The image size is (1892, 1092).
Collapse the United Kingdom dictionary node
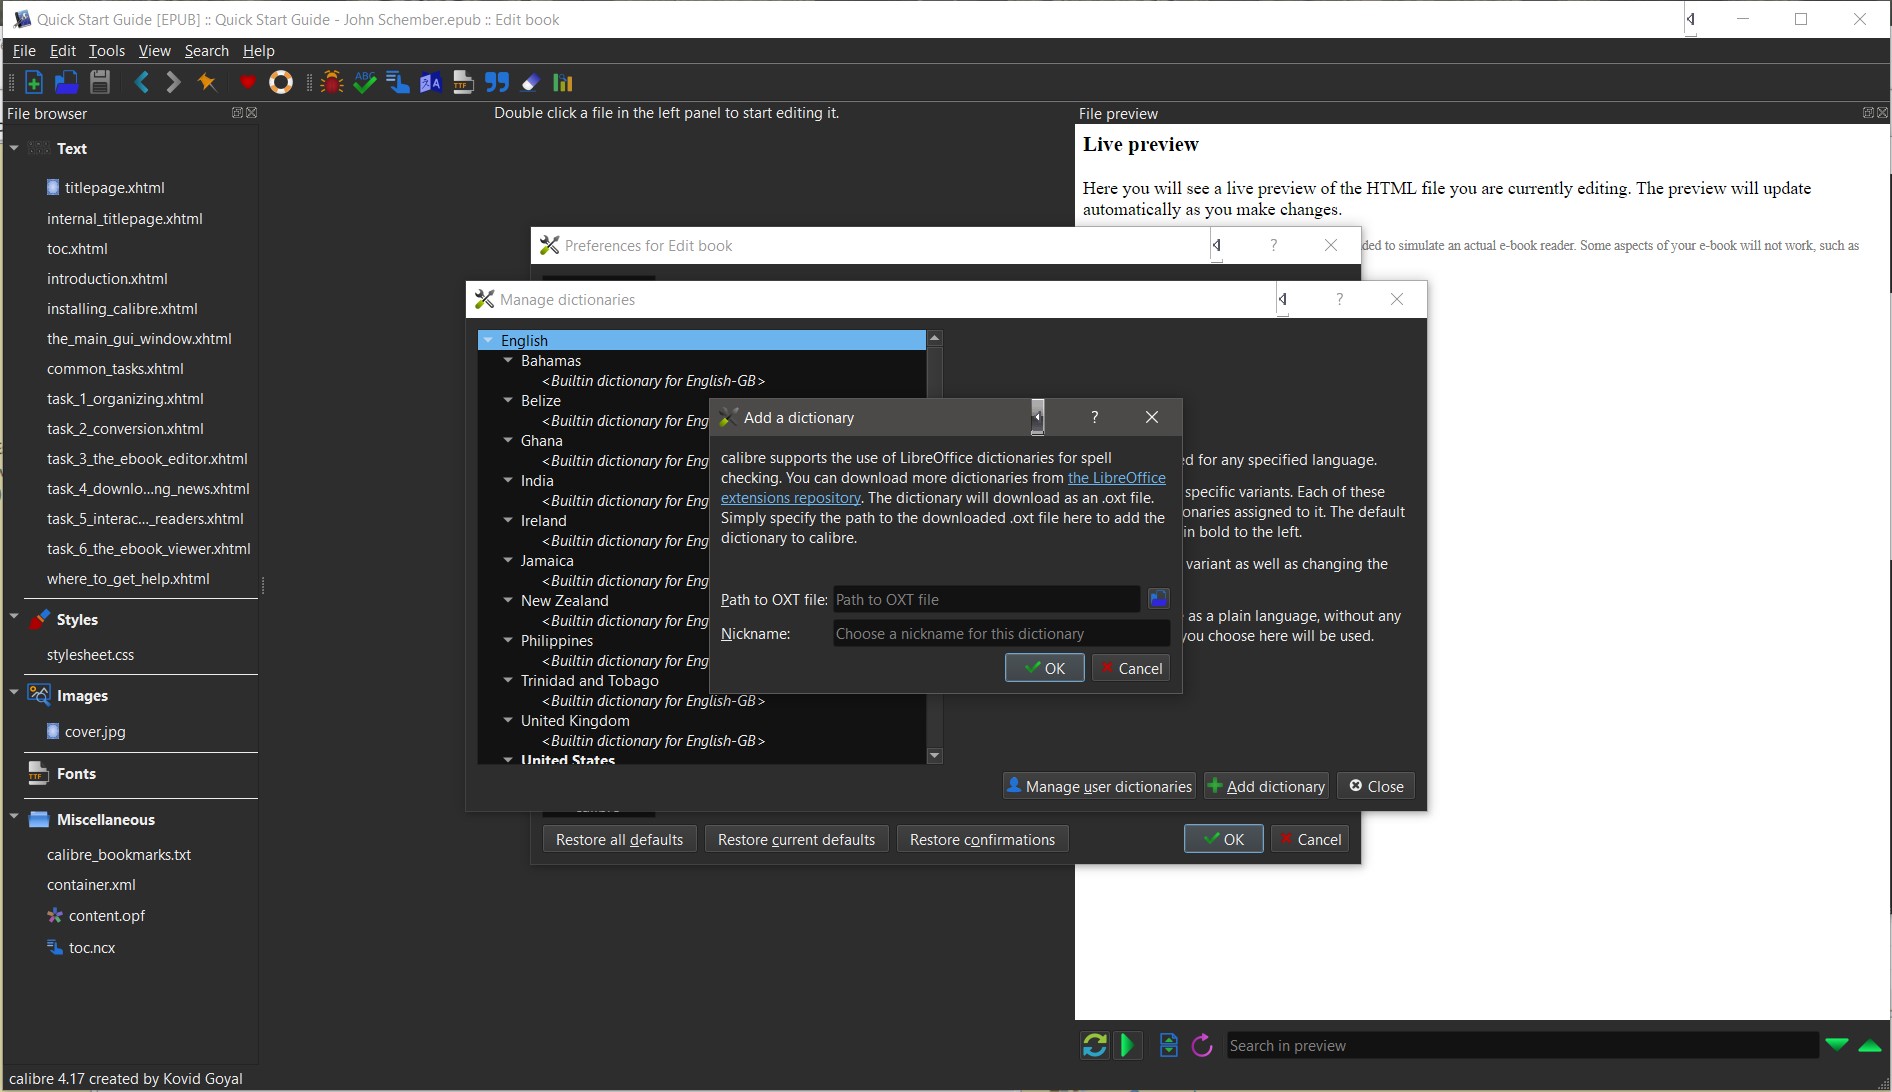coord(508,720)
